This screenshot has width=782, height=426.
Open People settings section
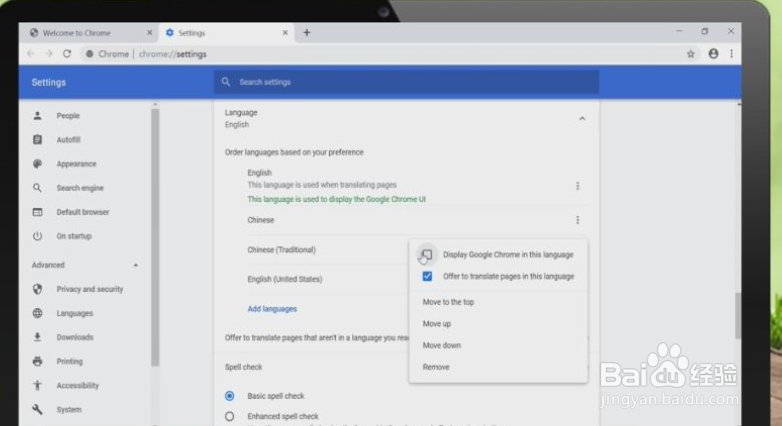[x=68, y=116]
